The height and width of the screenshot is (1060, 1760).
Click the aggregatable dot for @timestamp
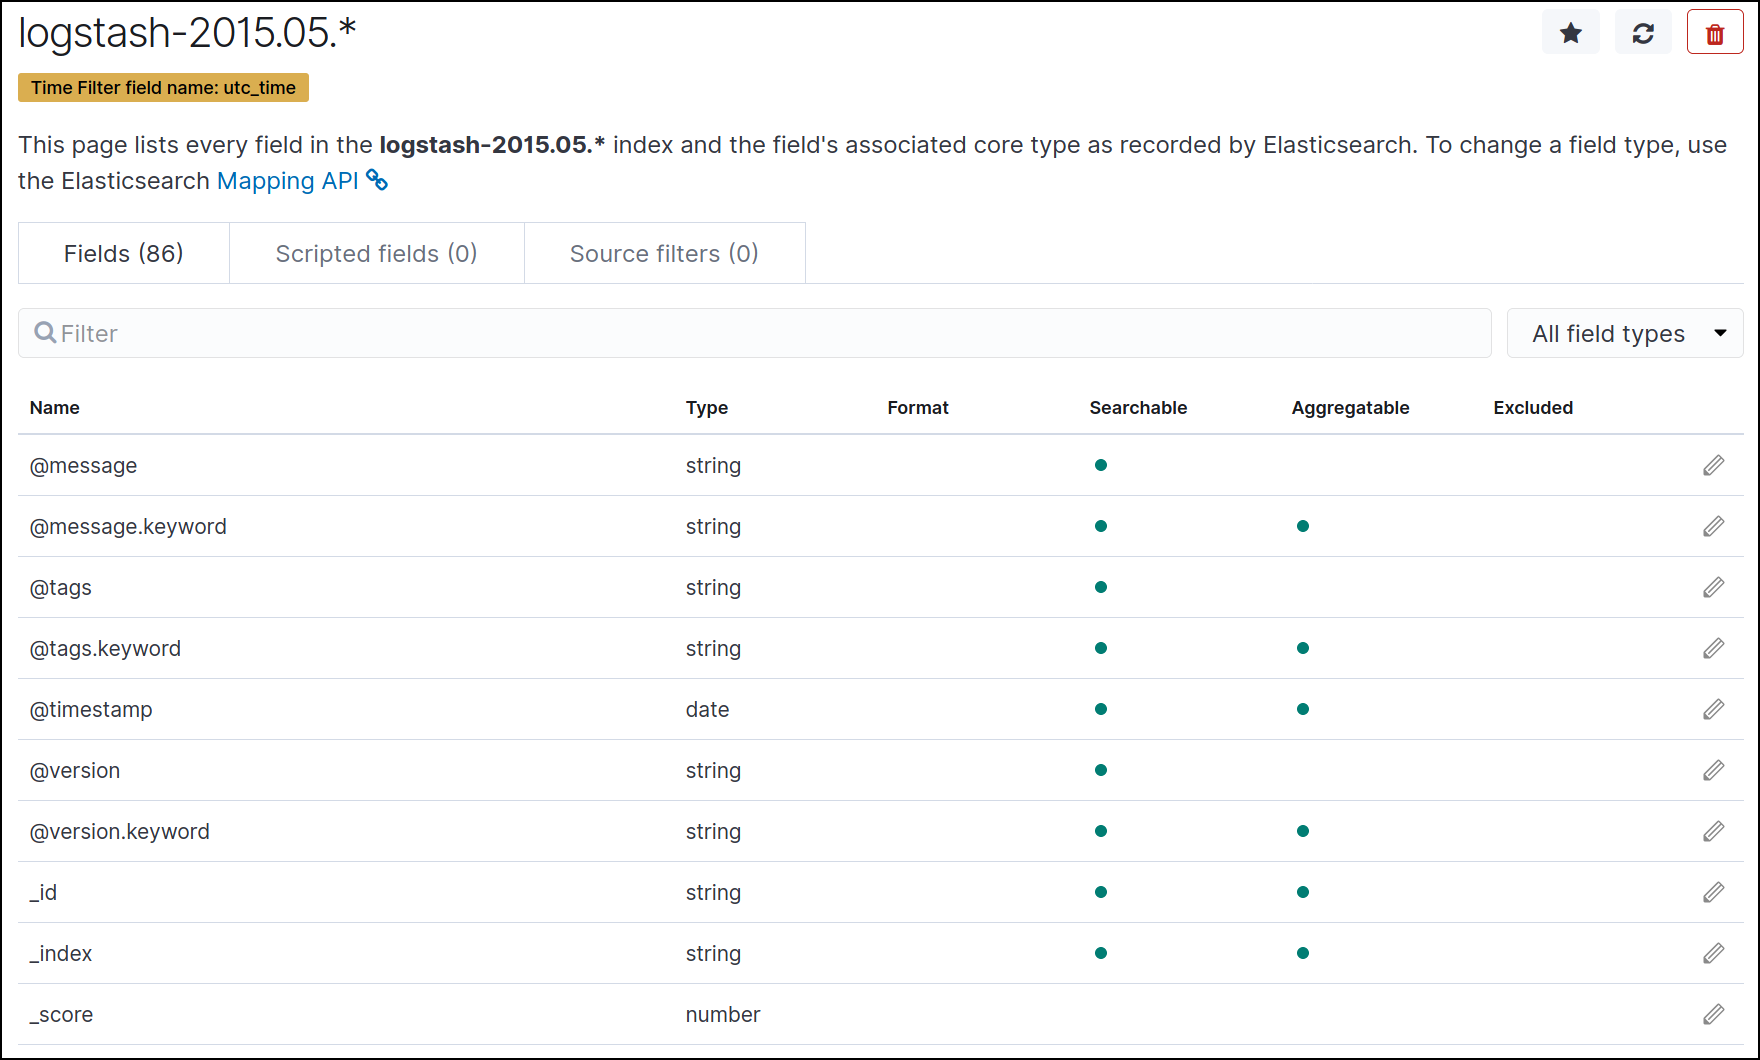pyautogui.click(x=1303, y=709)
